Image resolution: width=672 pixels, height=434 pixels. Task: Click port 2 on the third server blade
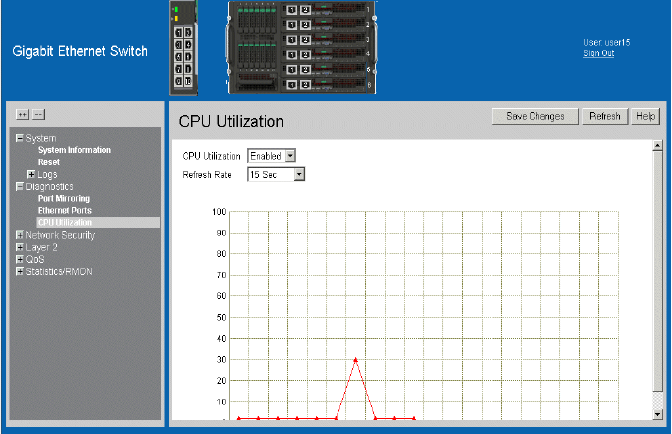pos(306,39)
